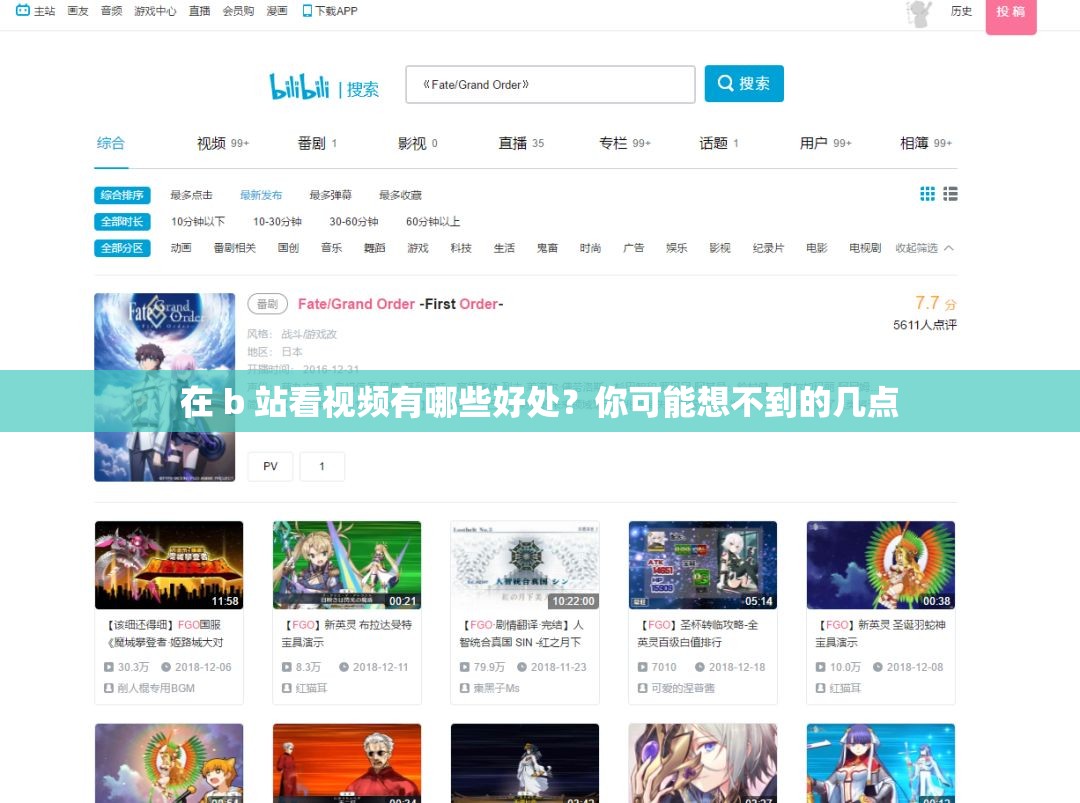Sort by 最多点击
Viewport: 1080px width, 803px height.
(x=191, y=195)
